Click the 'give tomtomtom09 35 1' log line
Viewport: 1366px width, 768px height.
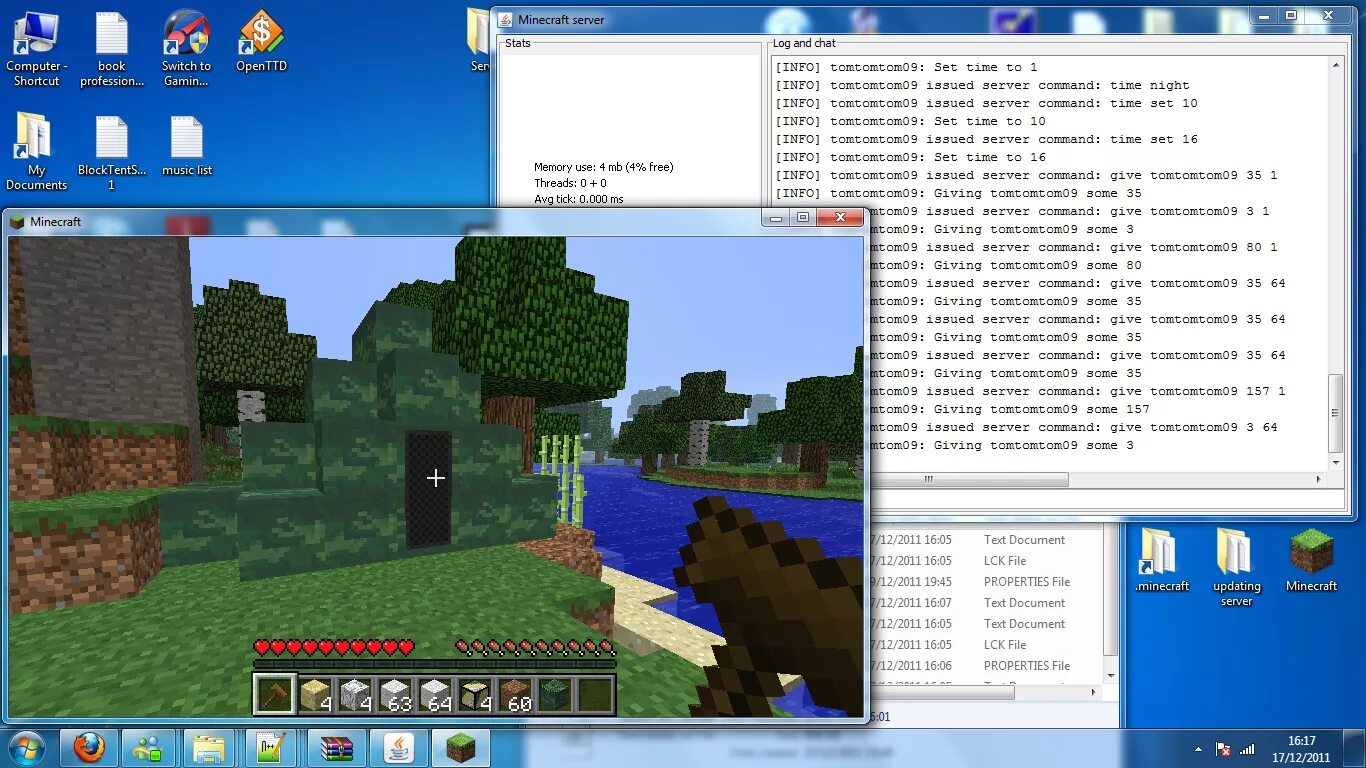1026,175
